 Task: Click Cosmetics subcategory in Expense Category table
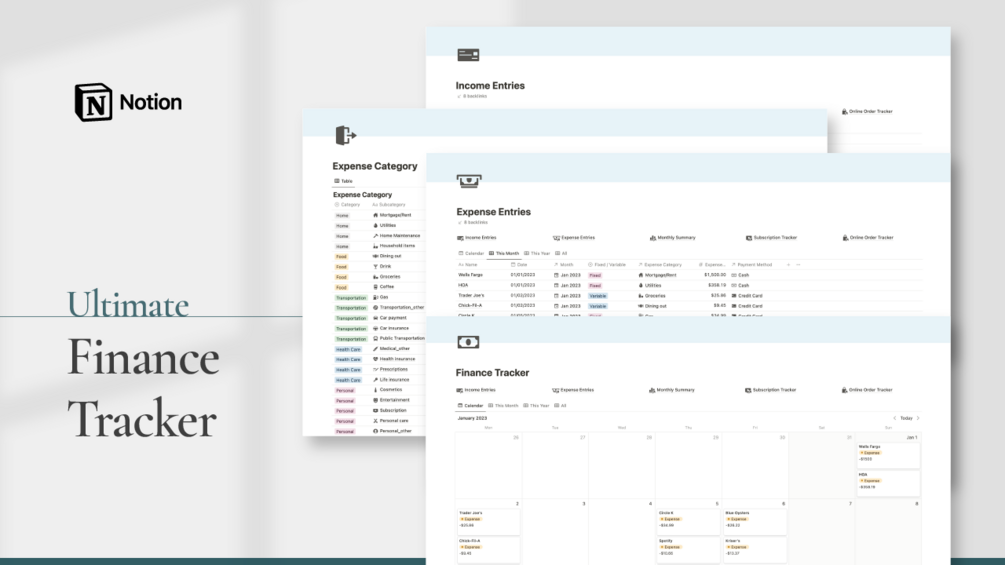pos(388,389)
